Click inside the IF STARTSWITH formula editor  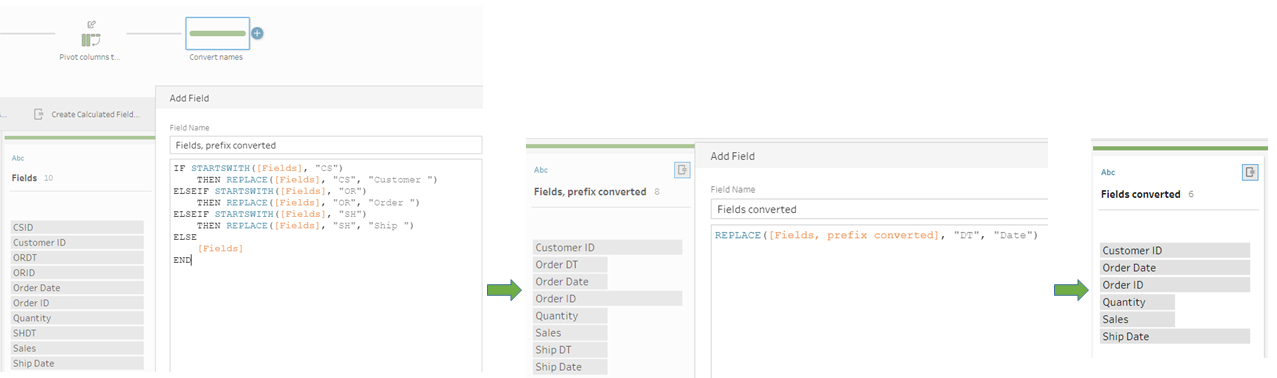(325, 265)
